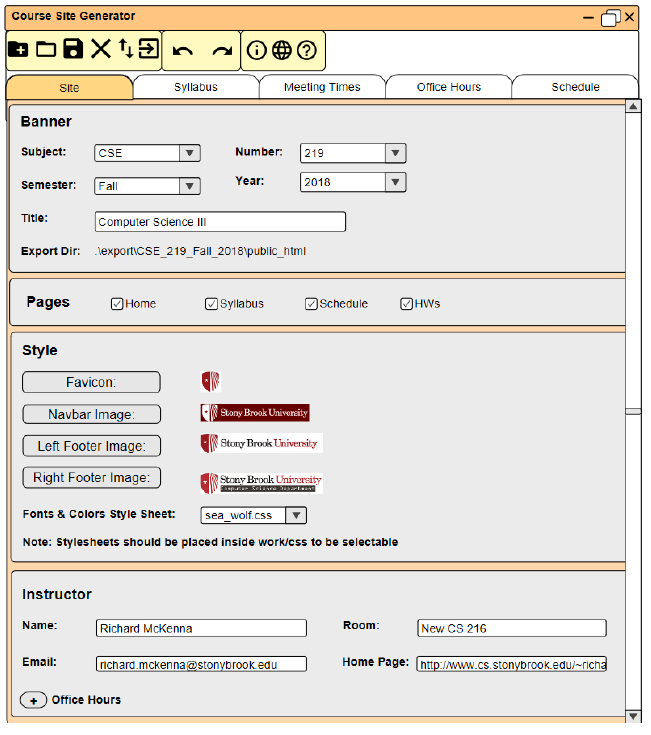651x735 pixels.
Task: Switch to the Site tab
Action: (x=69, y=88)
